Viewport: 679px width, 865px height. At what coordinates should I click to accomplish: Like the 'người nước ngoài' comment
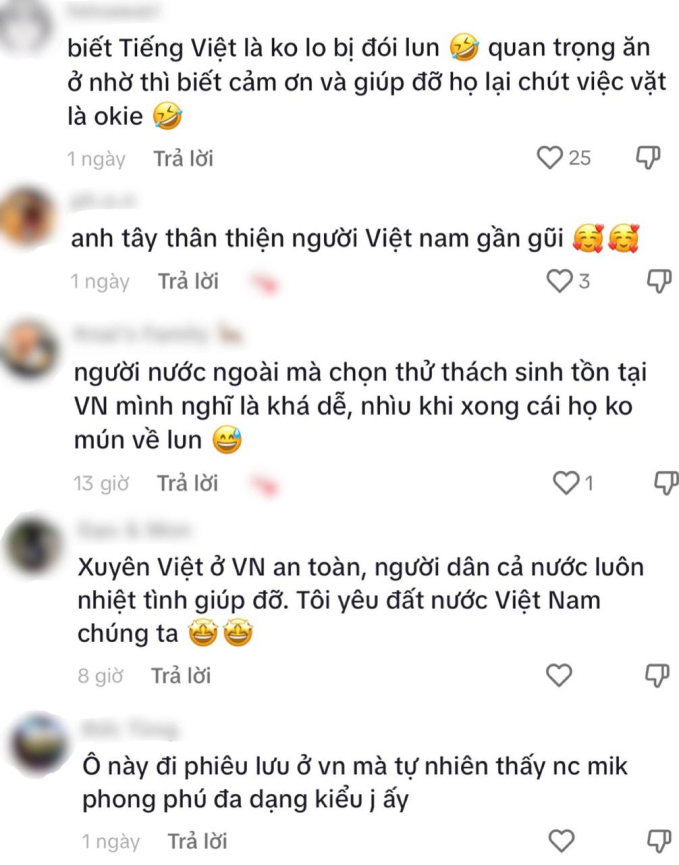(565, 483)
